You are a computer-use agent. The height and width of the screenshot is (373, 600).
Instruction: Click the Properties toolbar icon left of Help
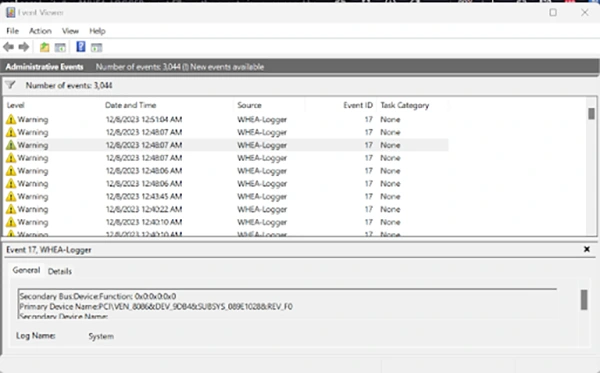(x=60, y=47)
